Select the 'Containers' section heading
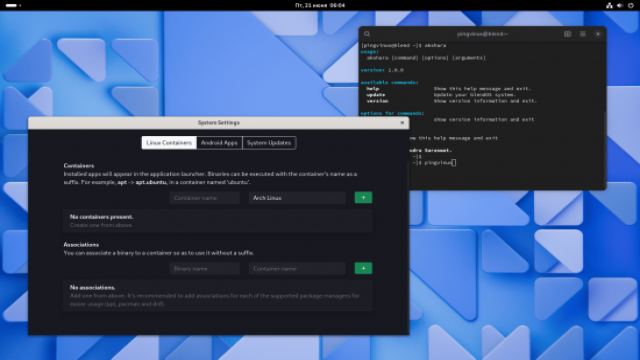 [x=79, y=166]
